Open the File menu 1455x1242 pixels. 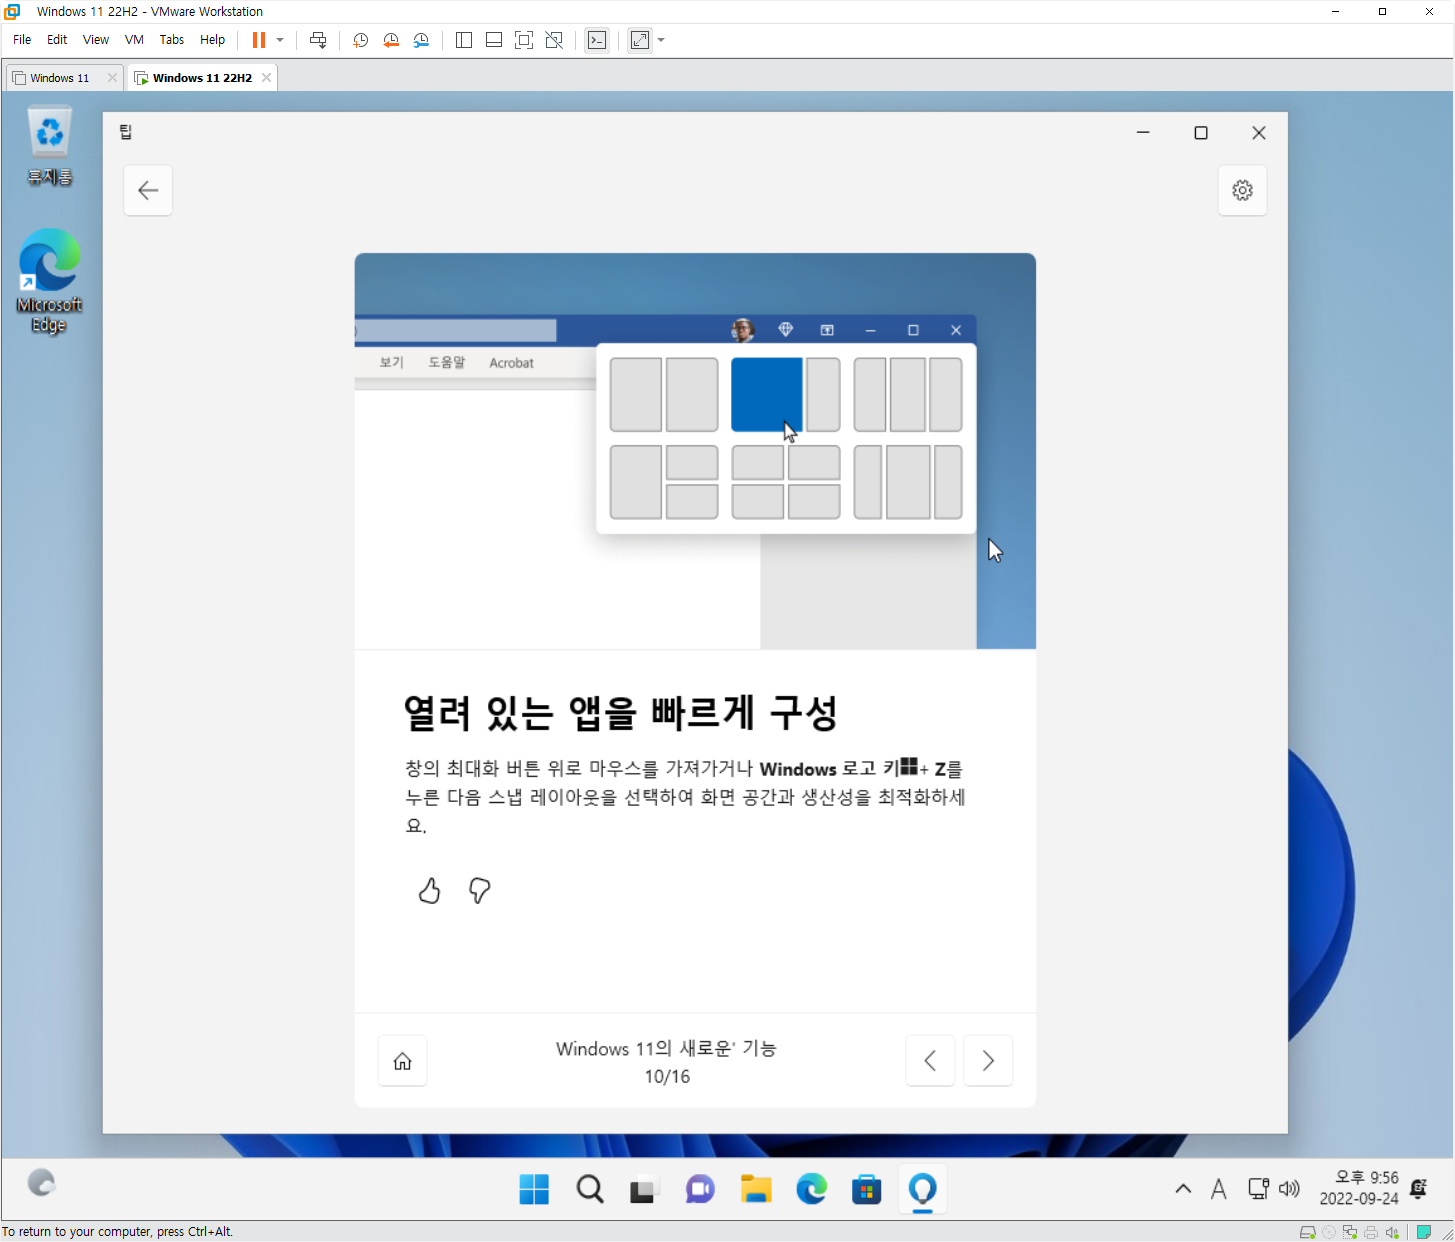click(22, 40)
